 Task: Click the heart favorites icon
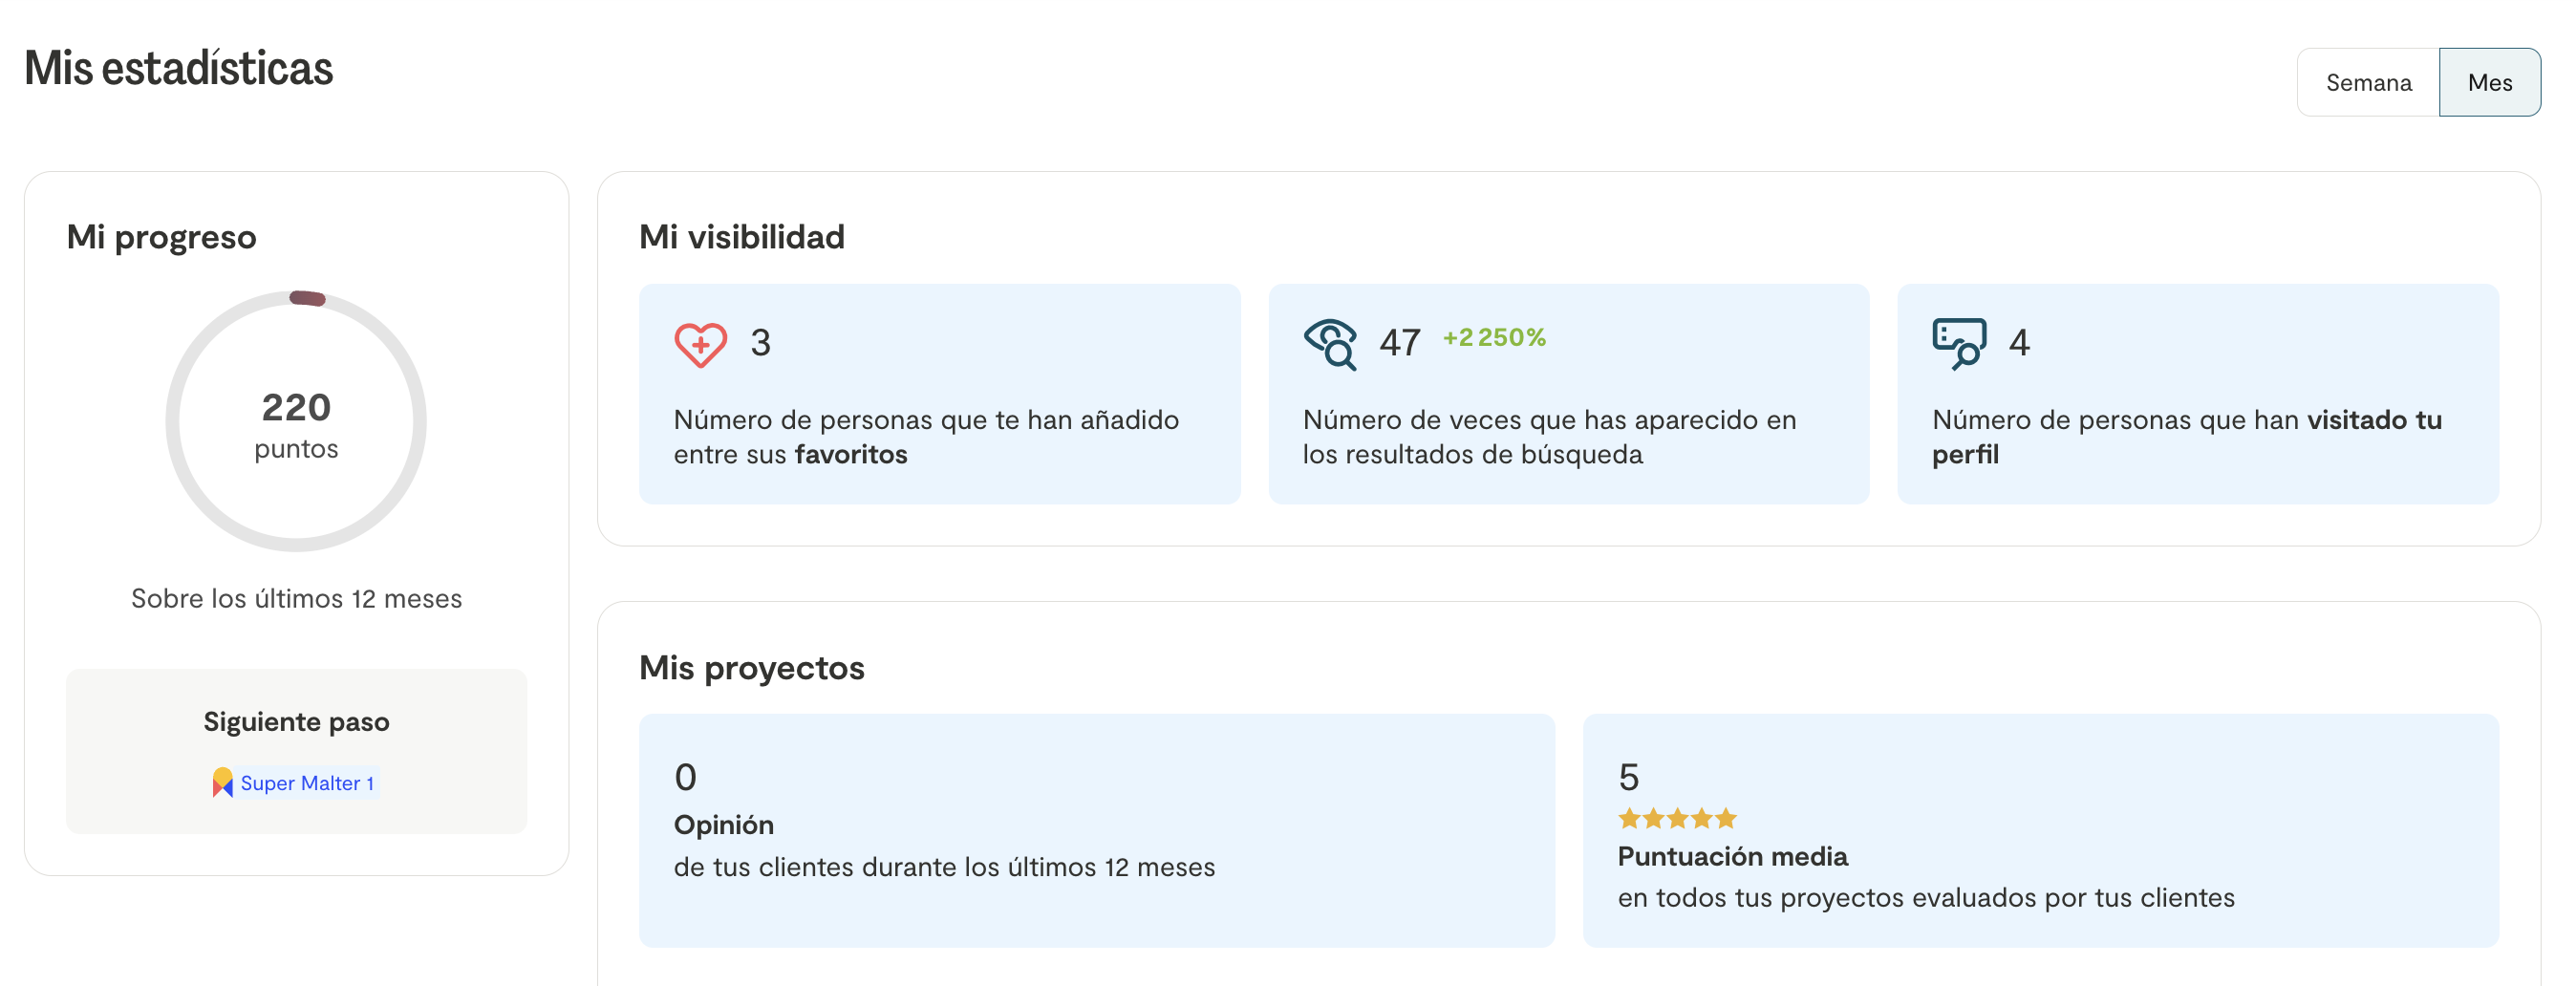coord(700,345)
